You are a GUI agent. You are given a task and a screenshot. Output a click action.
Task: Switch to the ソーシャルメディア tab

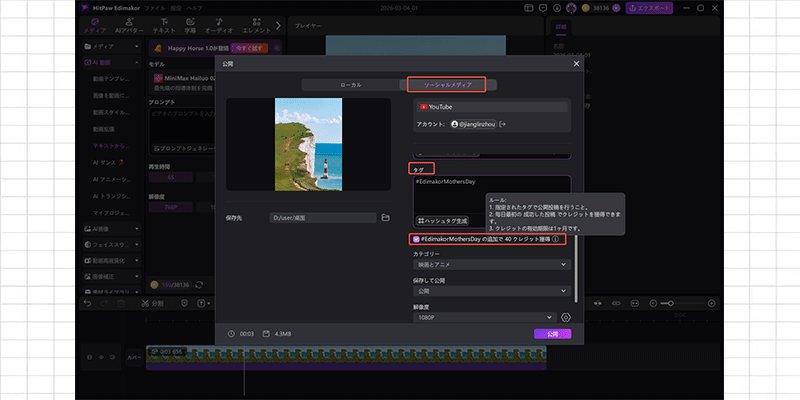tap(447, 85)
